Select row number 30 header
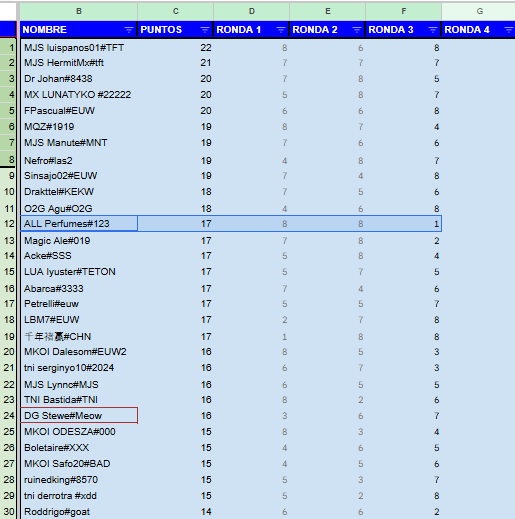Image resolution: width=515 pixels, height=519 pixels. click(8, 512)
